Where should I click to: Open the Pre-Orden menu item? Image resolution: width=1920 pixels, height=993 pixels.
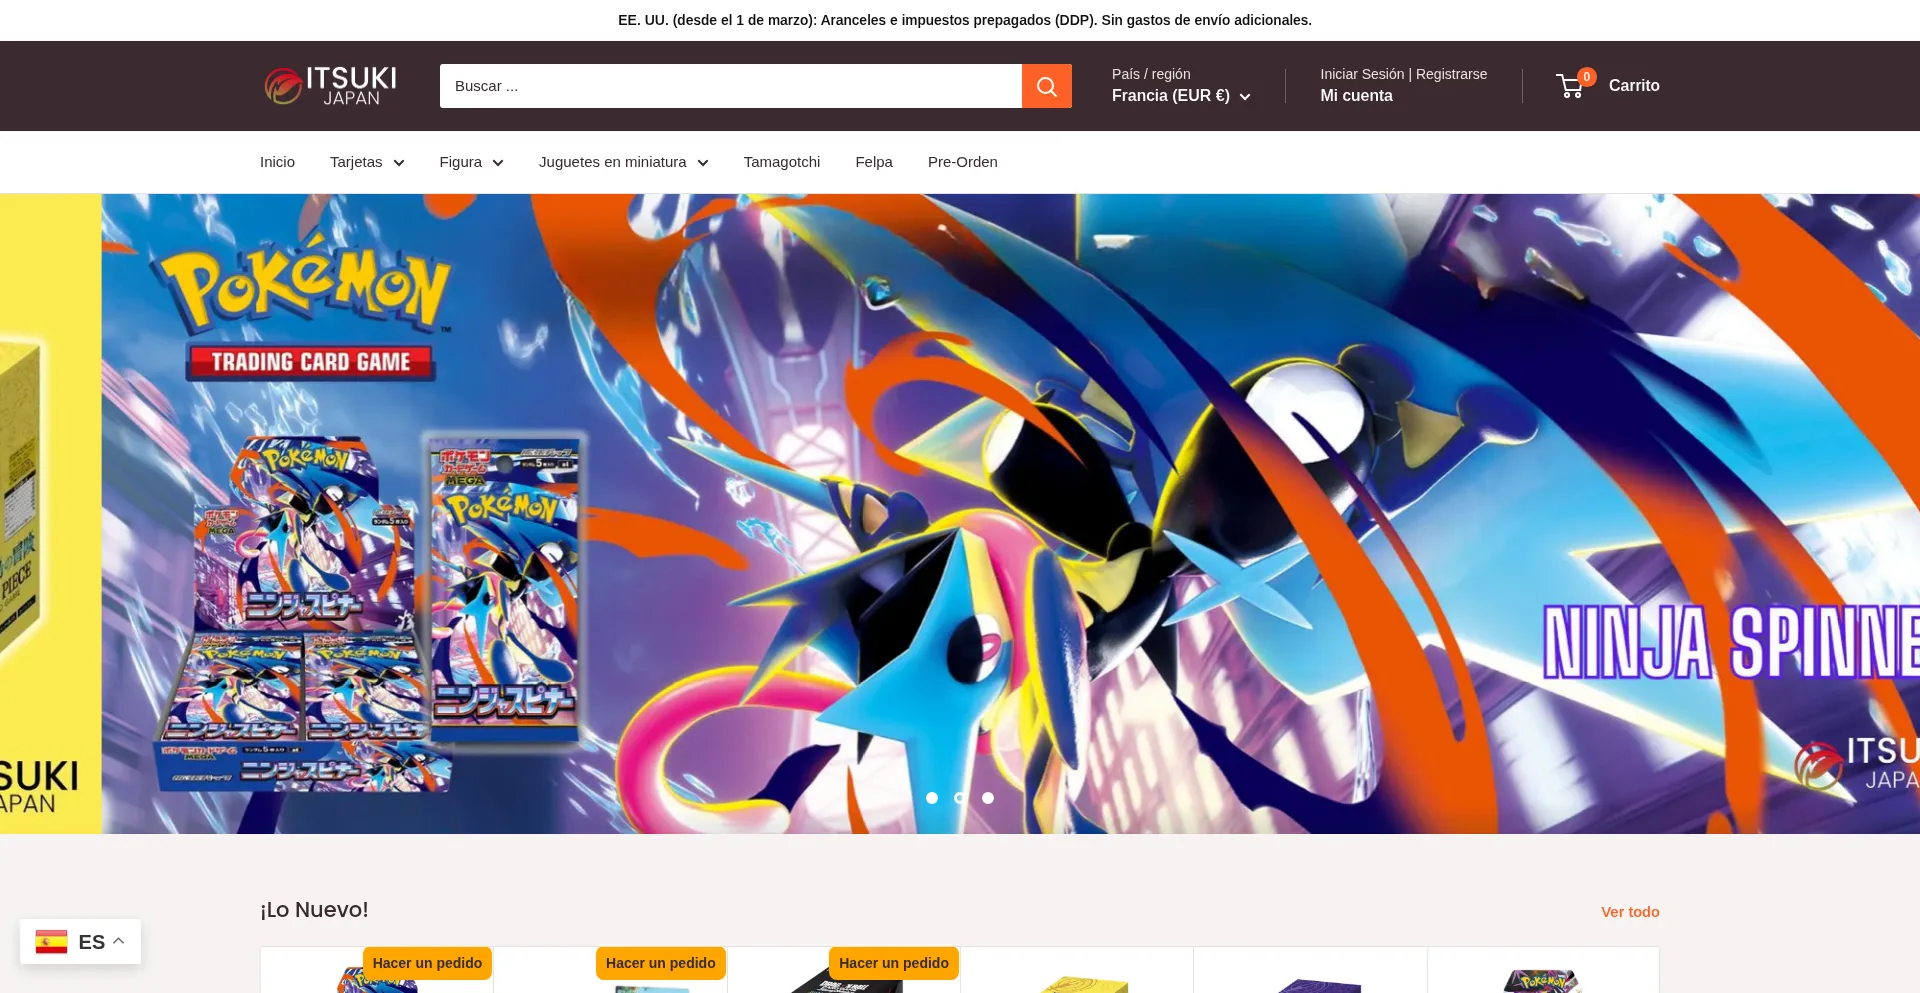(x=963, y=162)
